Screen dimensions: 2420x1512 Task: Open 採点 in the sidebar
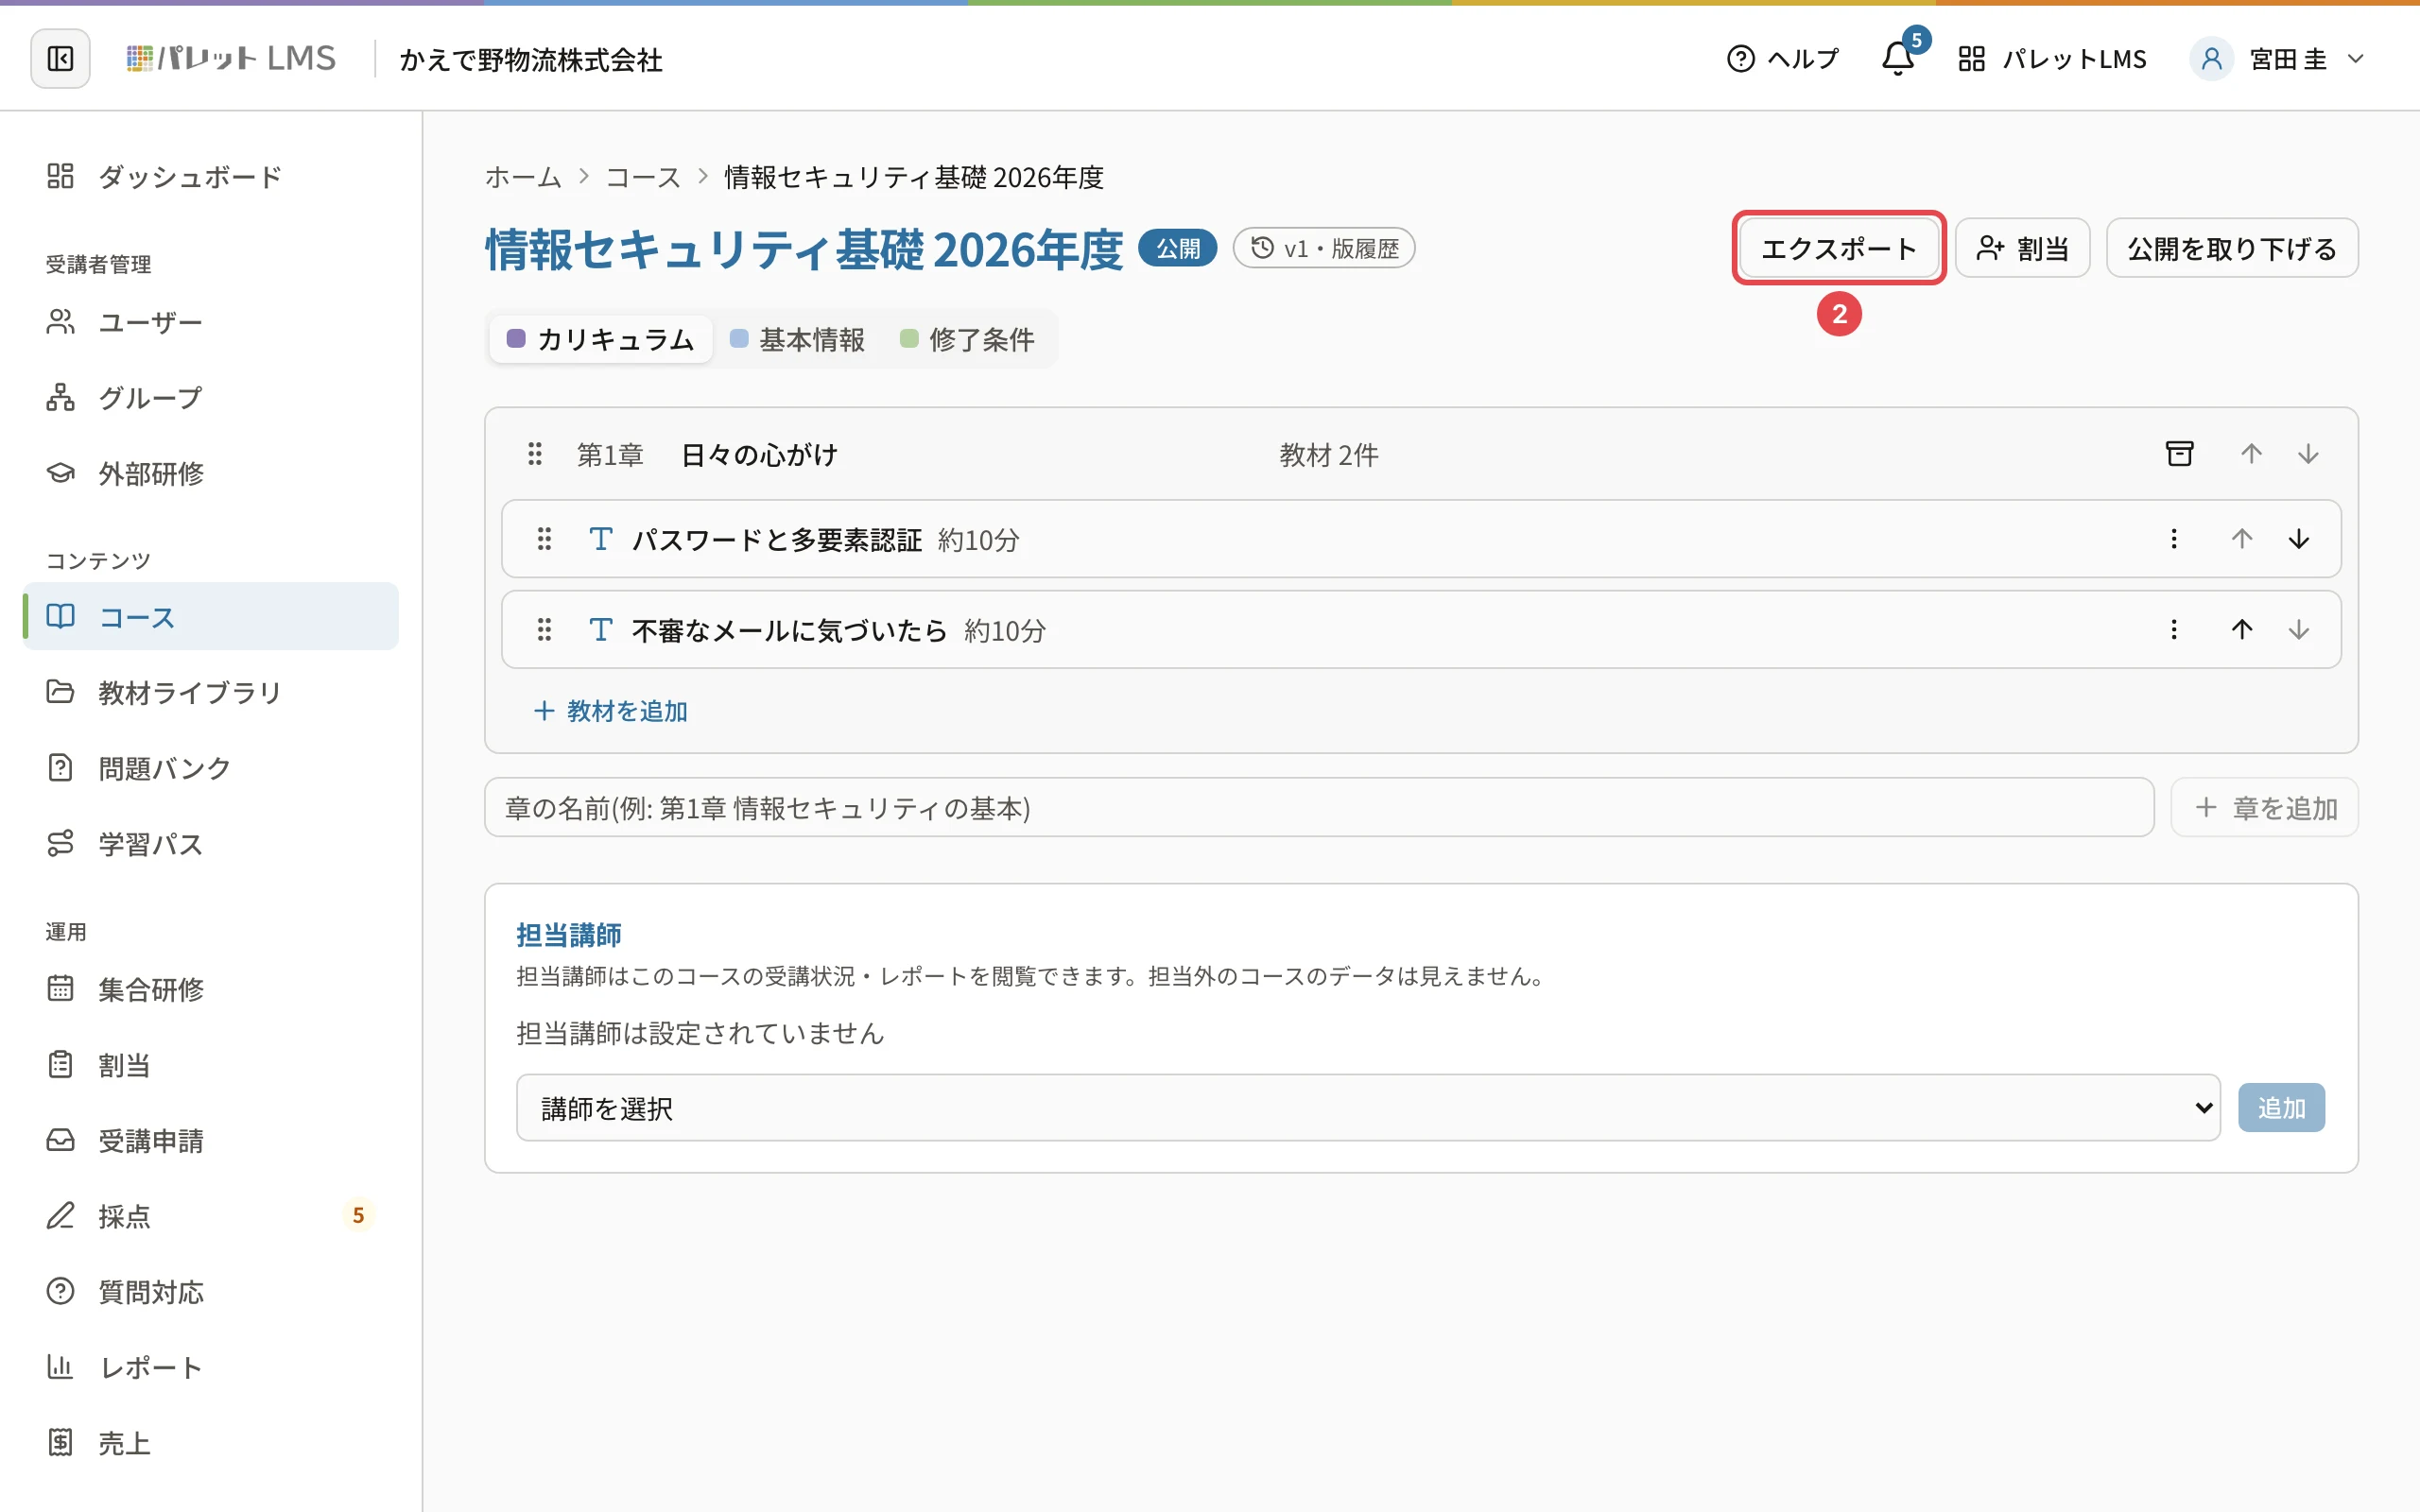click(211, 1216)
